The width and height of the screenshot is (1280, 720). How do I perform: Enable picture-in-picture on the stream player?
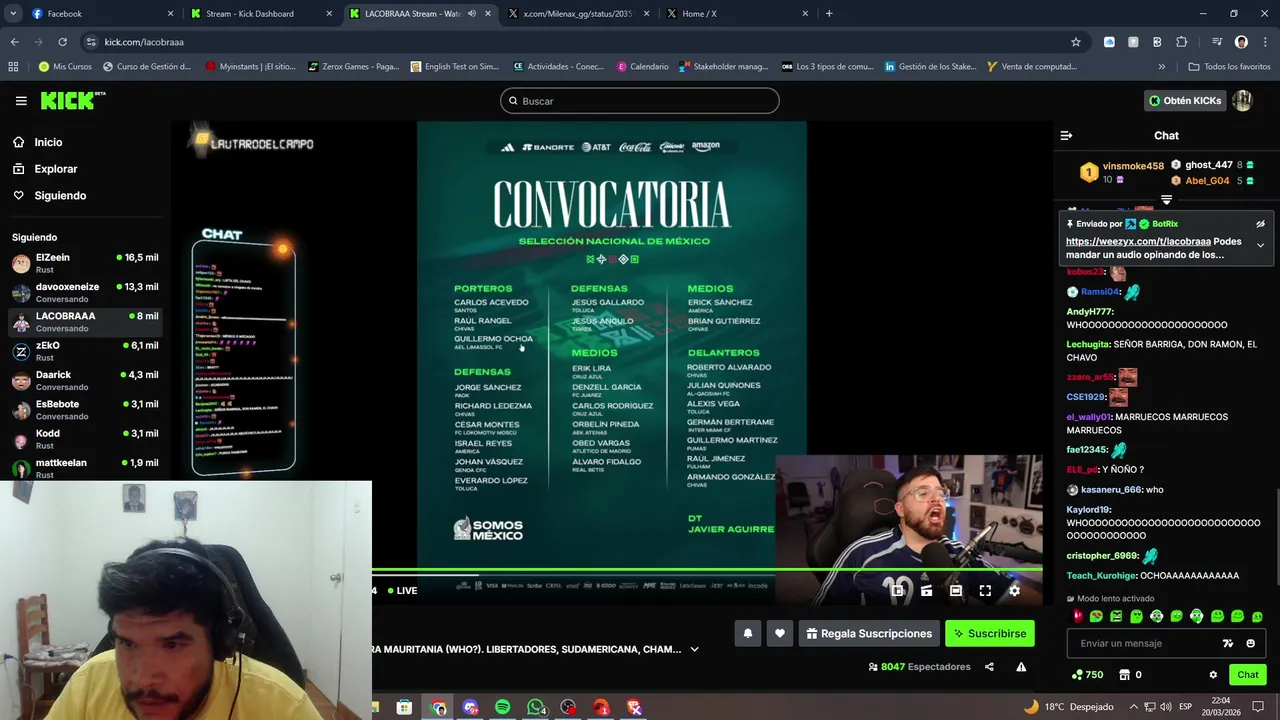[x=898, y=591]
